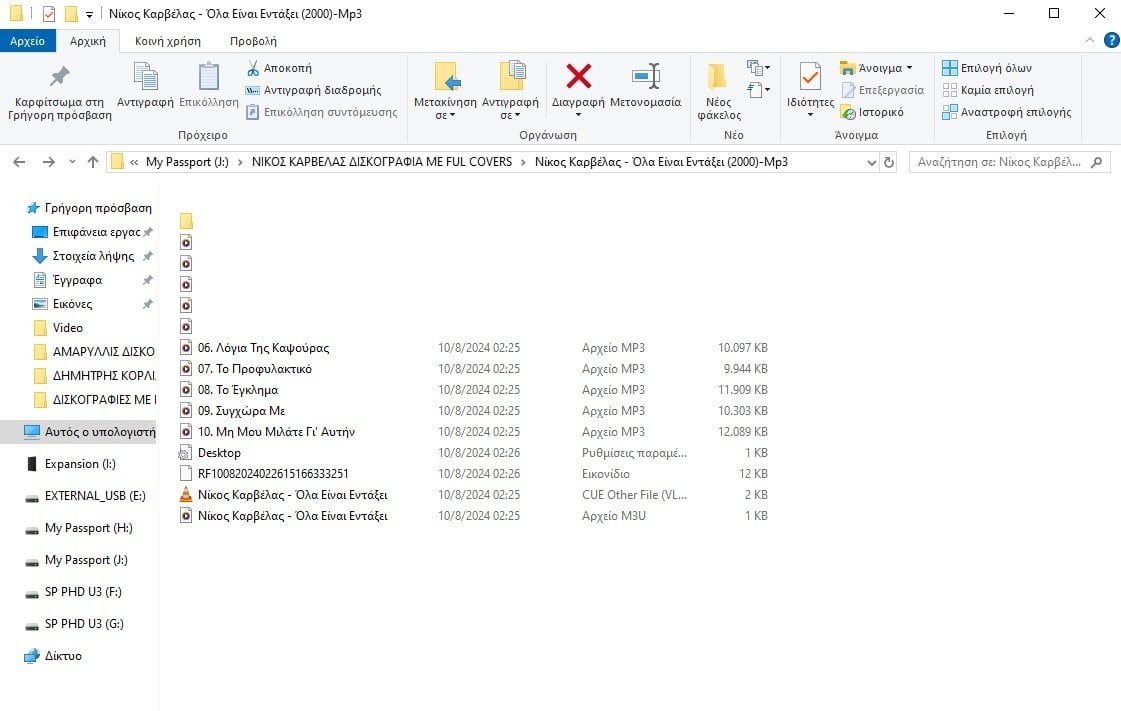Image resolution: width=1121 pixels, height=711 pixels.
Task: Click the Αντιγραφή copy icon
Action: [145, 76]
